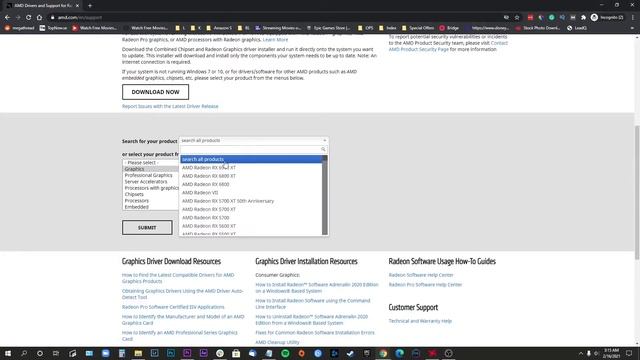
Task: Open Report Issues with the Latest Driver Release link
Action: (x=170, y=106)
